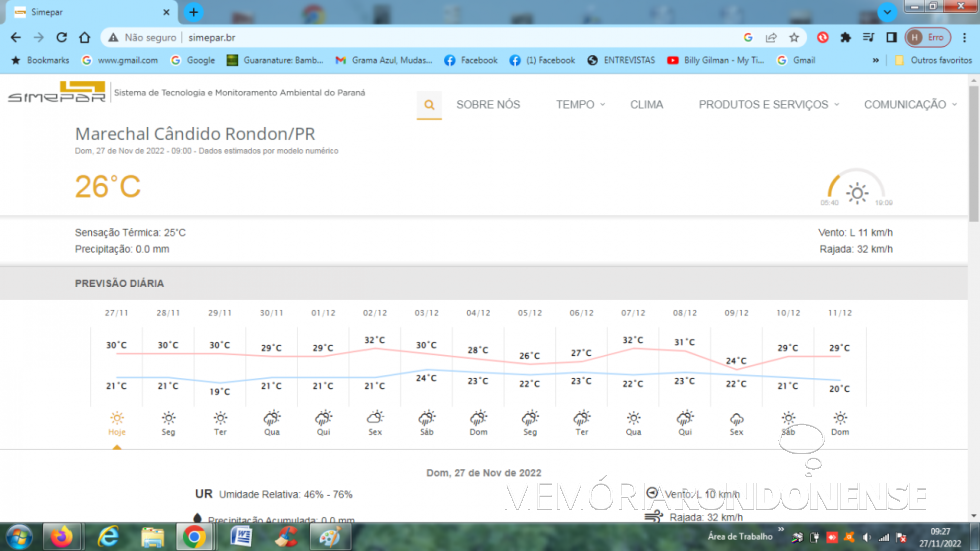Viewport: 980px width, 551px height.
Task: Go to browser home page icon
Action: 85,37
